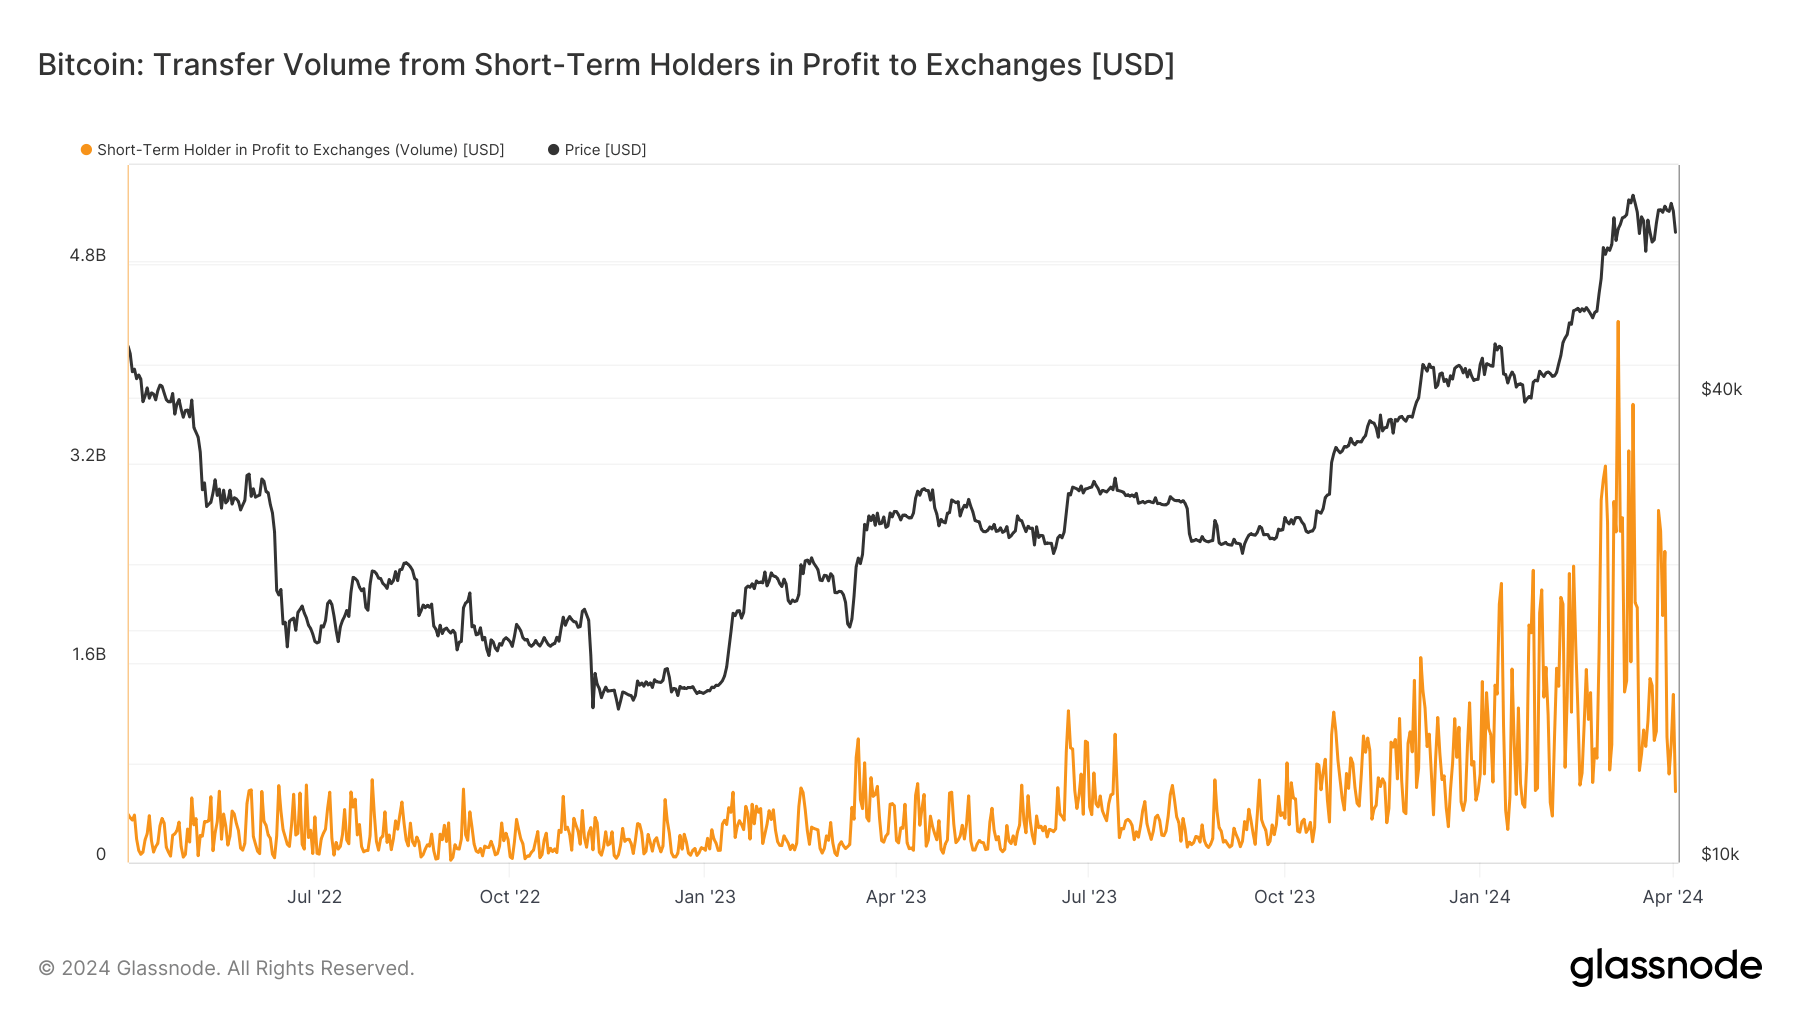Select the Apr '23 x-axis label
The width and height of the screenshot is (1800, 1013).
(896, 897)
